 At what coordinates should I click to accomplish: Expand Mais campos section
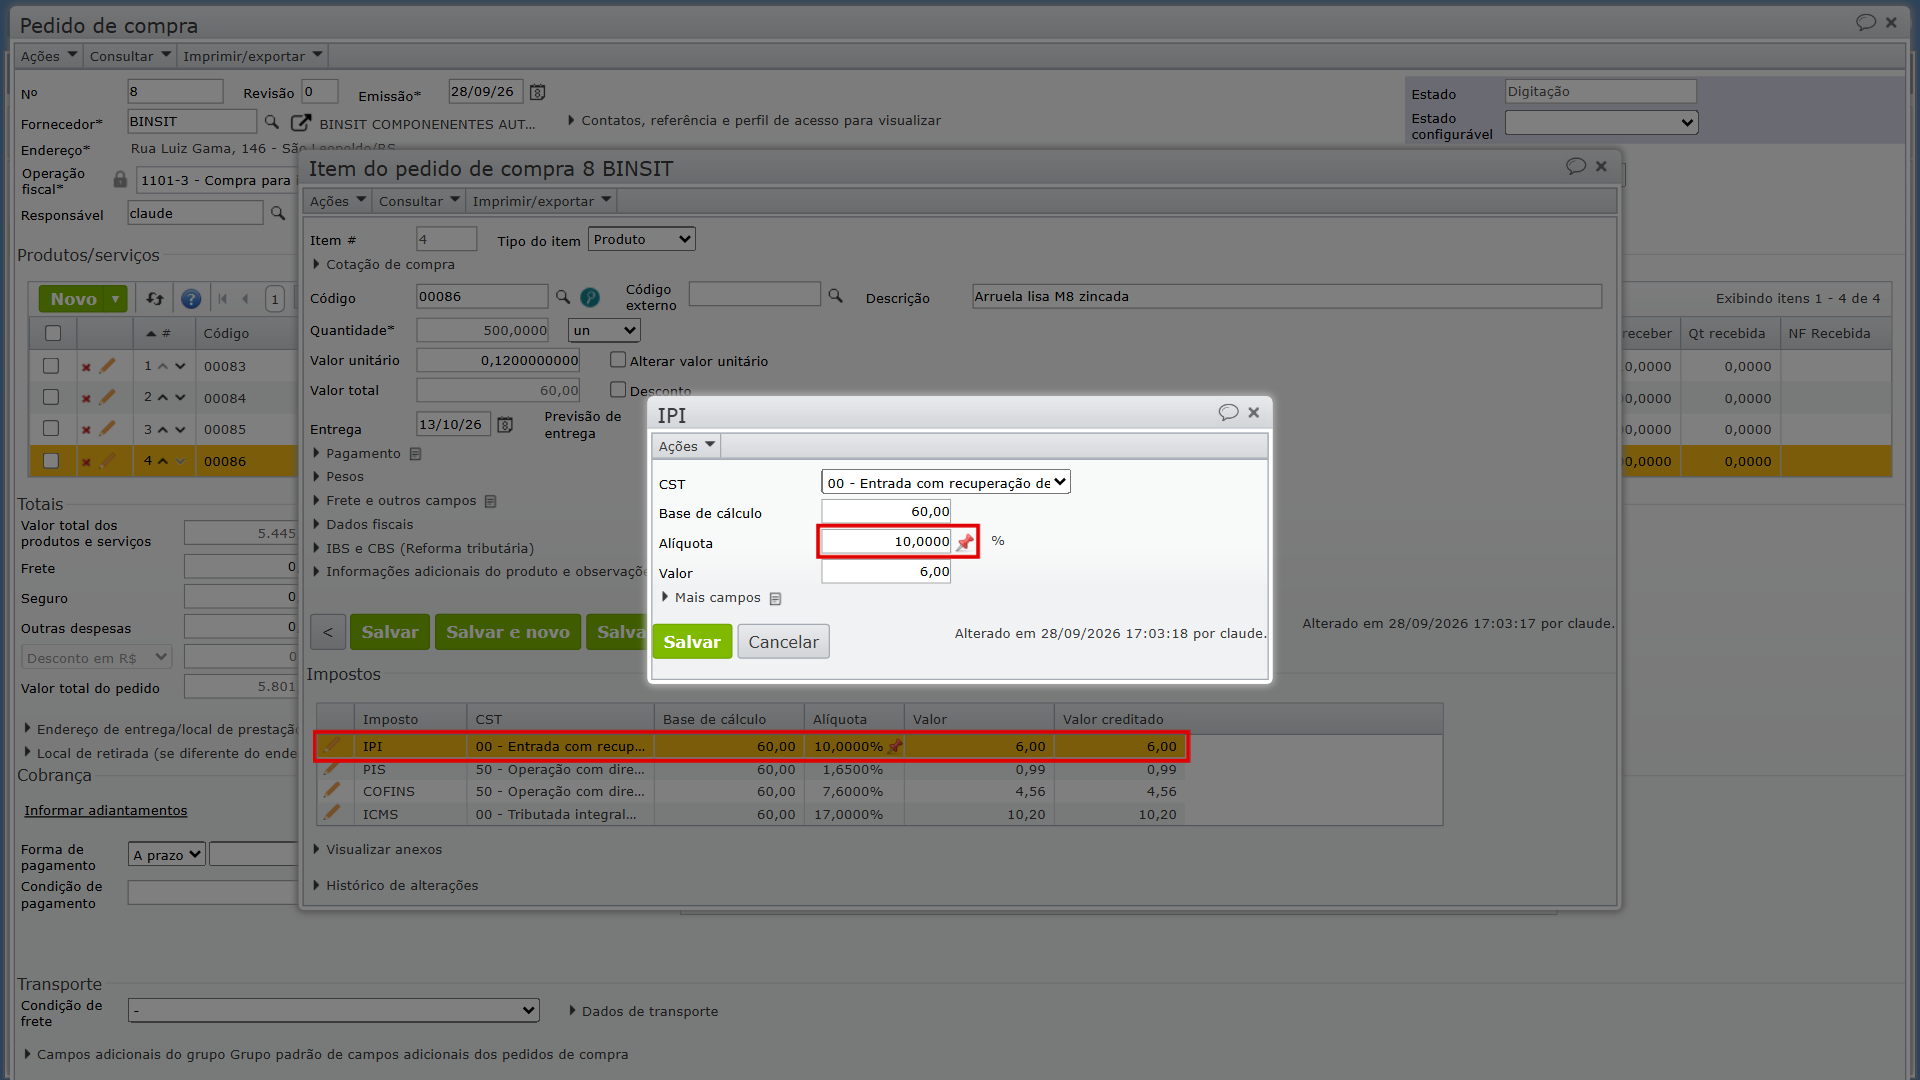tap(711, 598)
